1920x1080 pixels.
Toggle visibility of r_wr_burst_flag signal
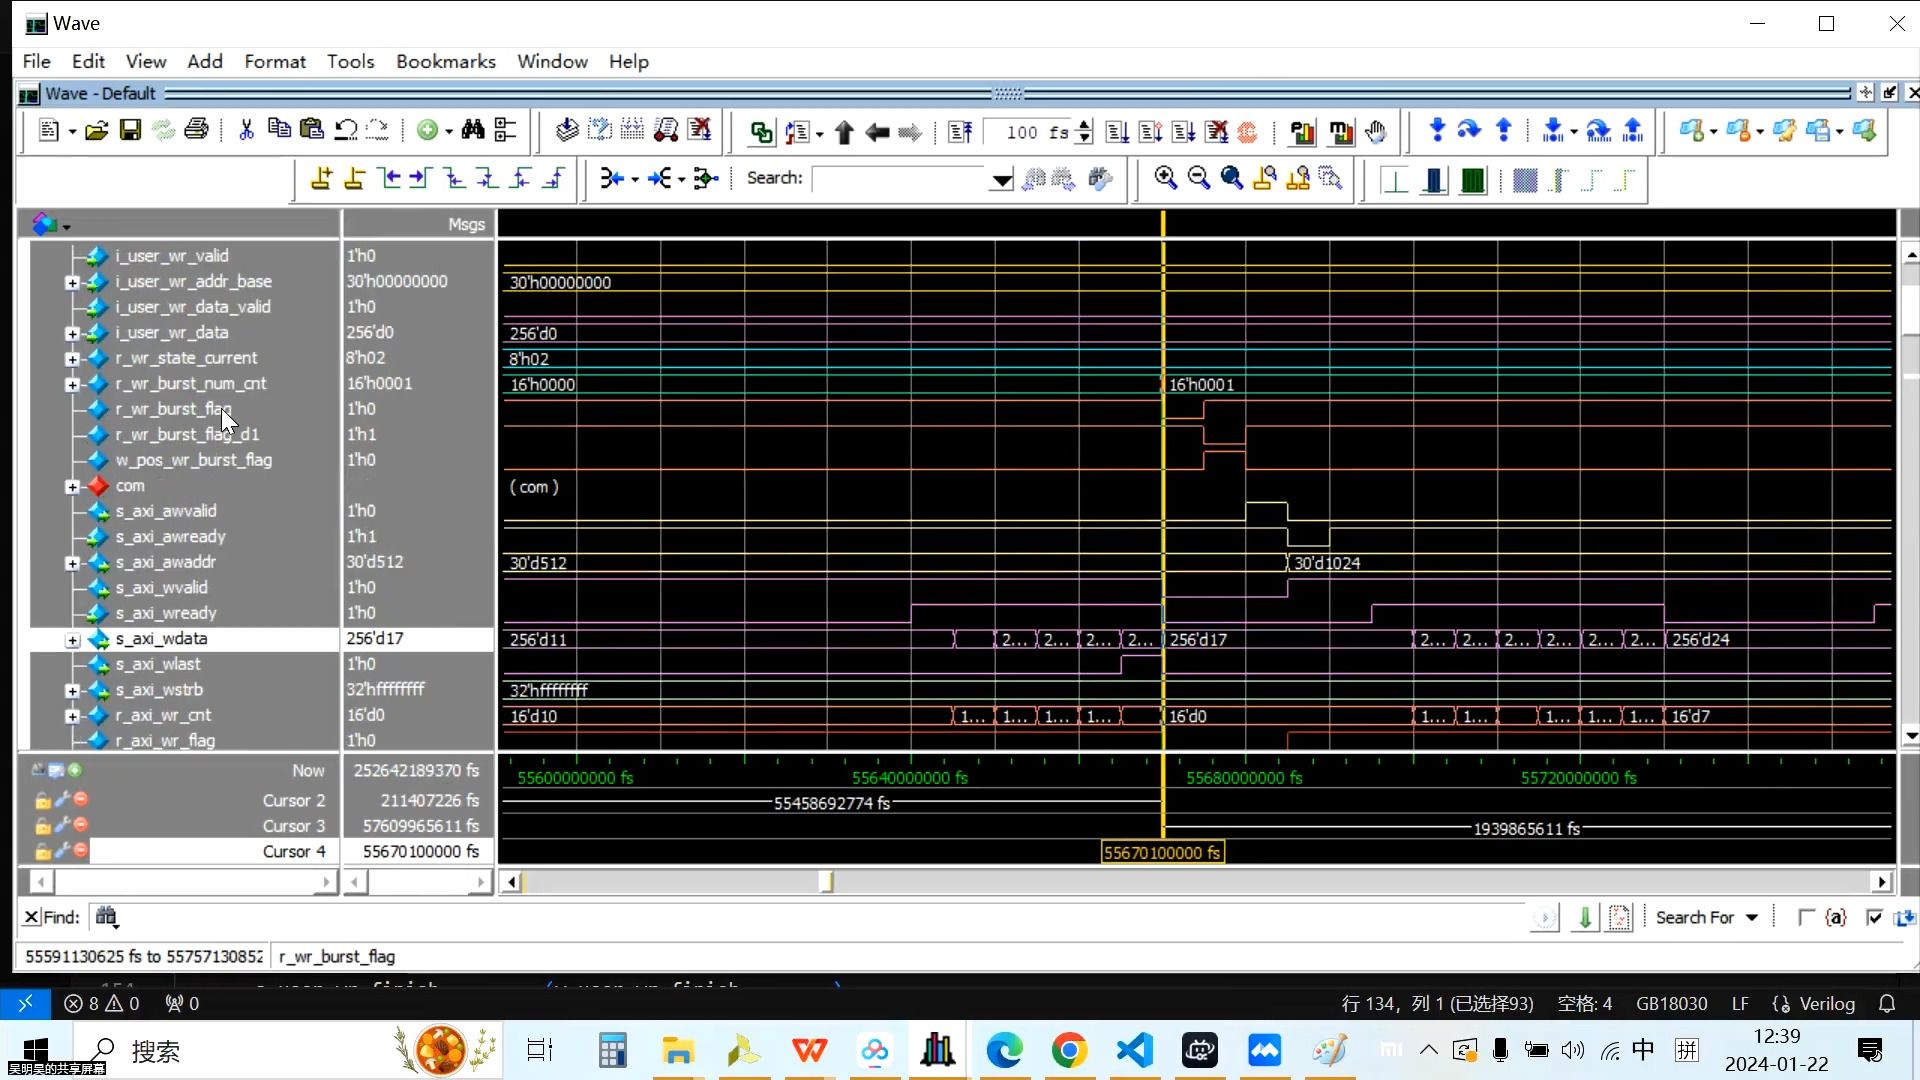(x=171, y=409)
